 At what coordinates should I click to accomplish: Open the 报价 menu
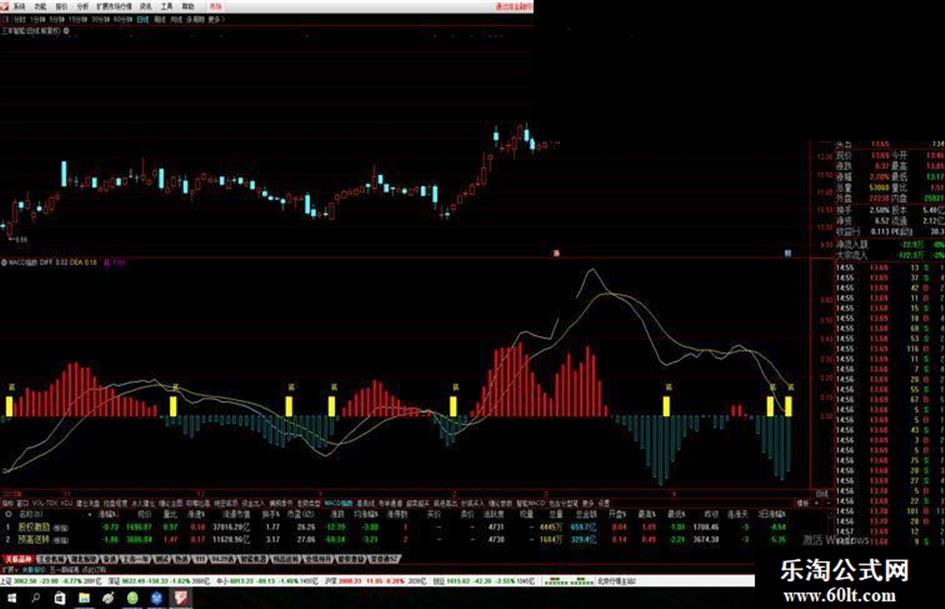(x=61, y=7)
